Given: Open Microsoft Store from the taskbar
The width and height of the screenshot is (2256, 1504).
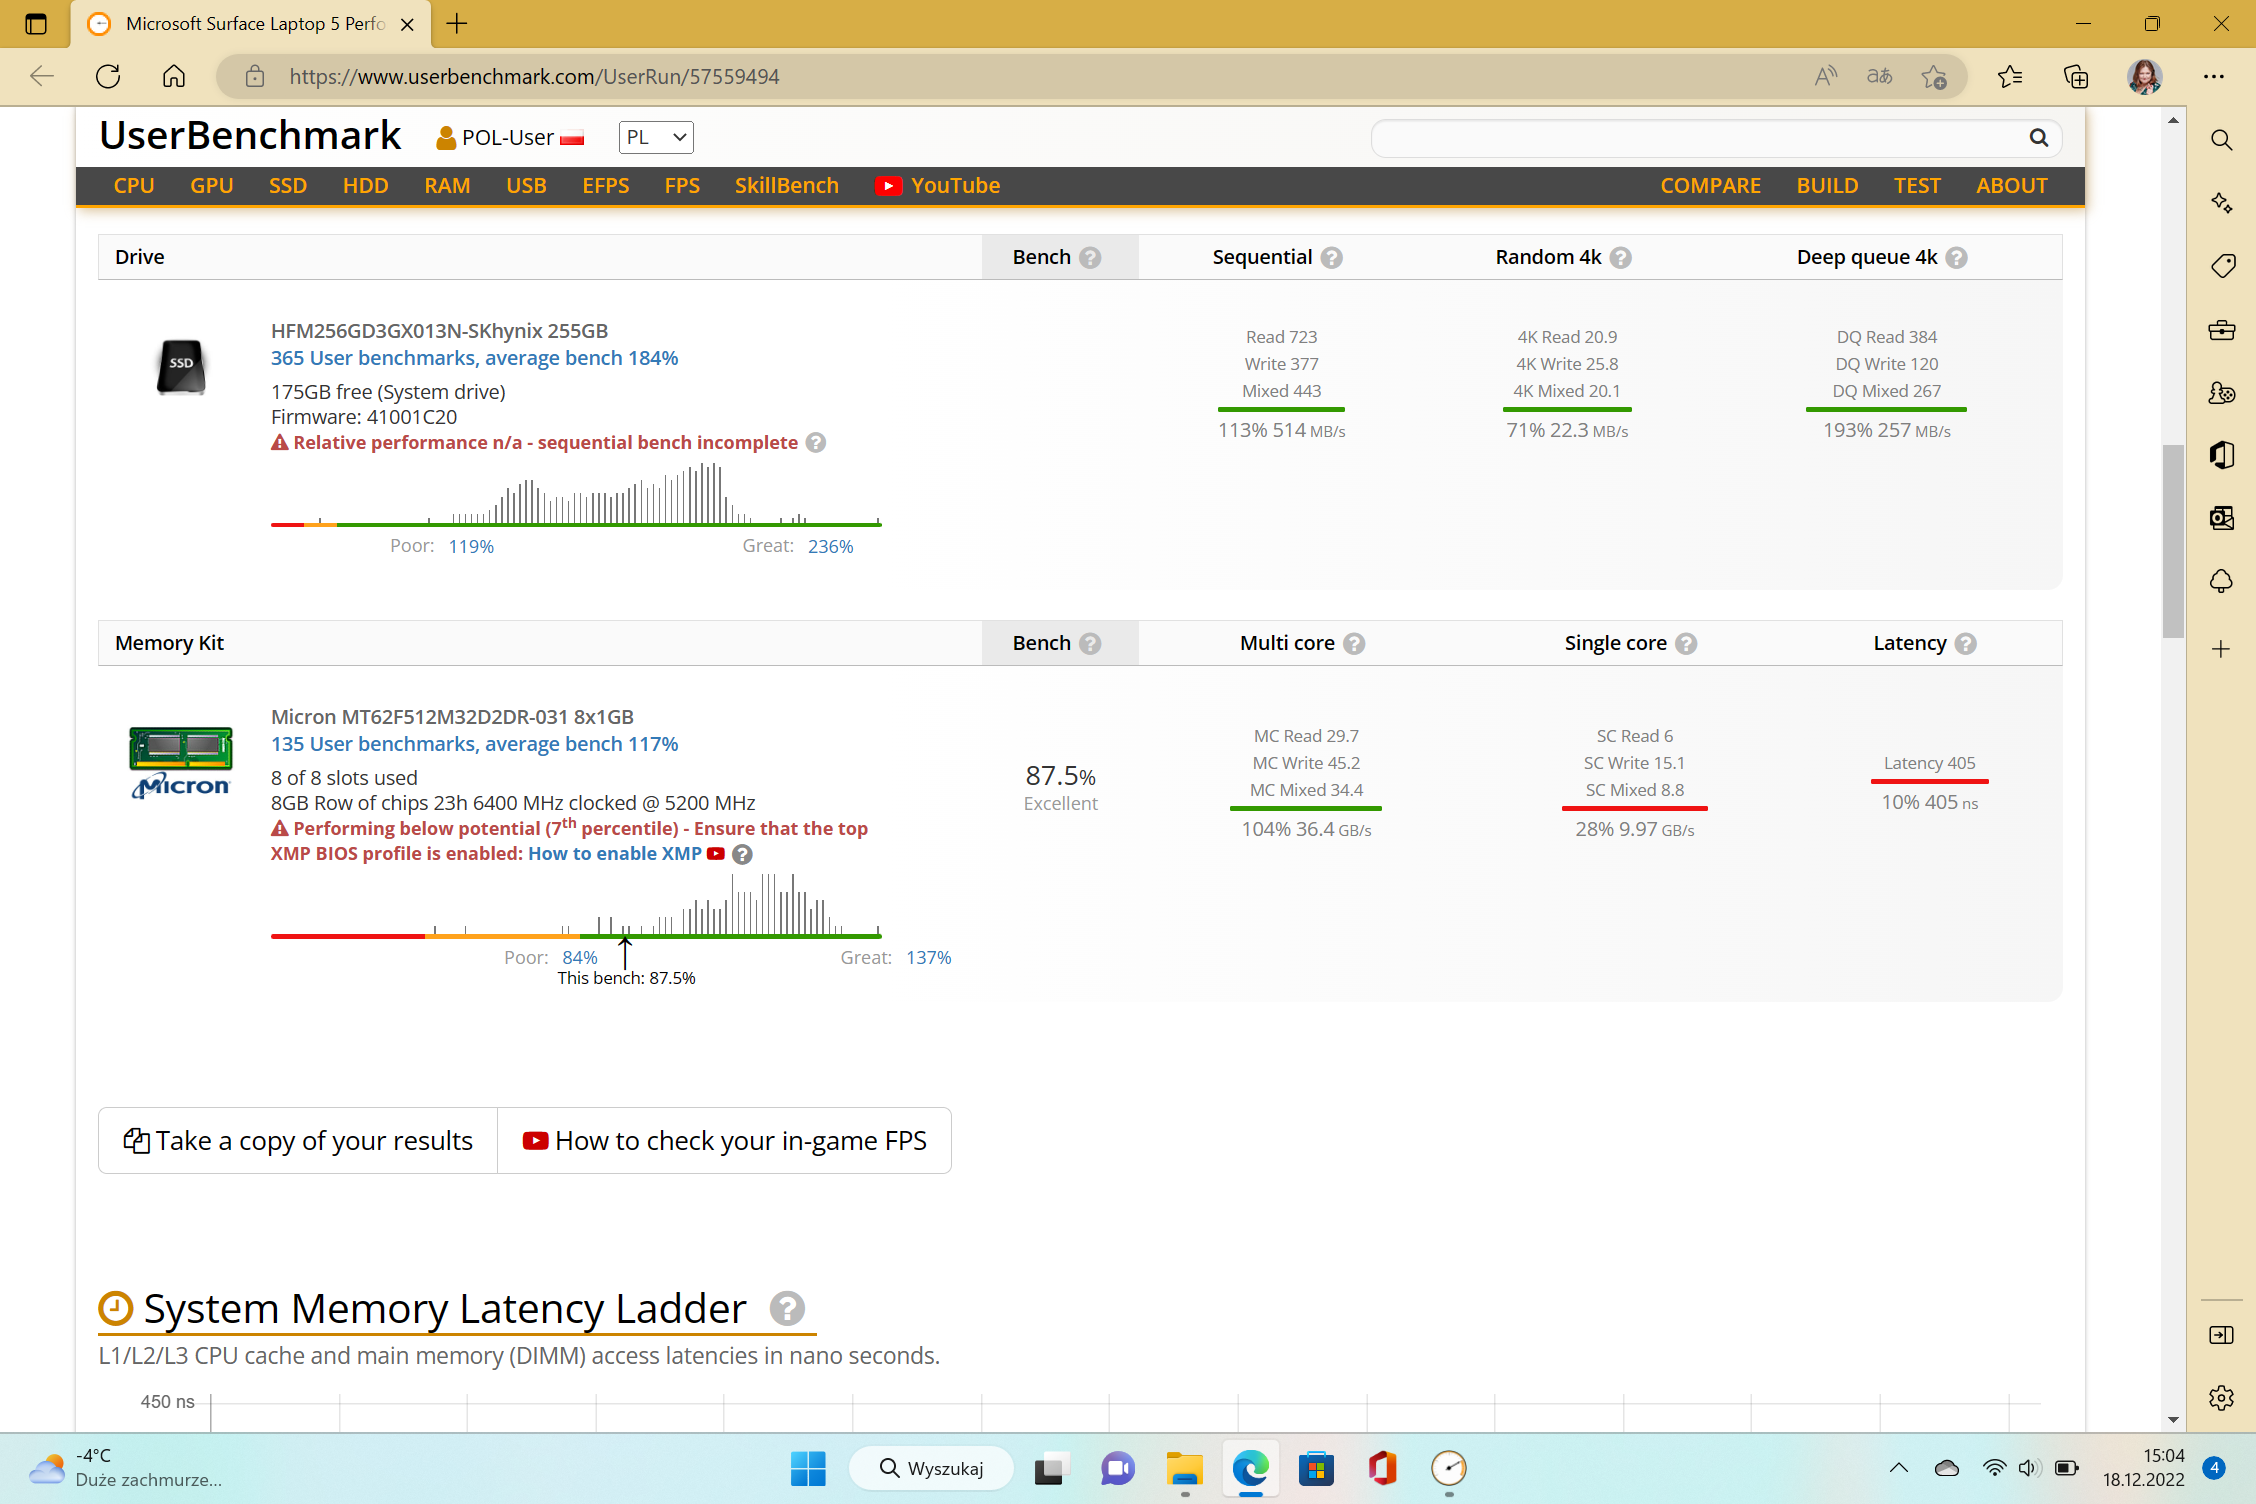Looking at the screenshot, I should pos(1316,1469).
